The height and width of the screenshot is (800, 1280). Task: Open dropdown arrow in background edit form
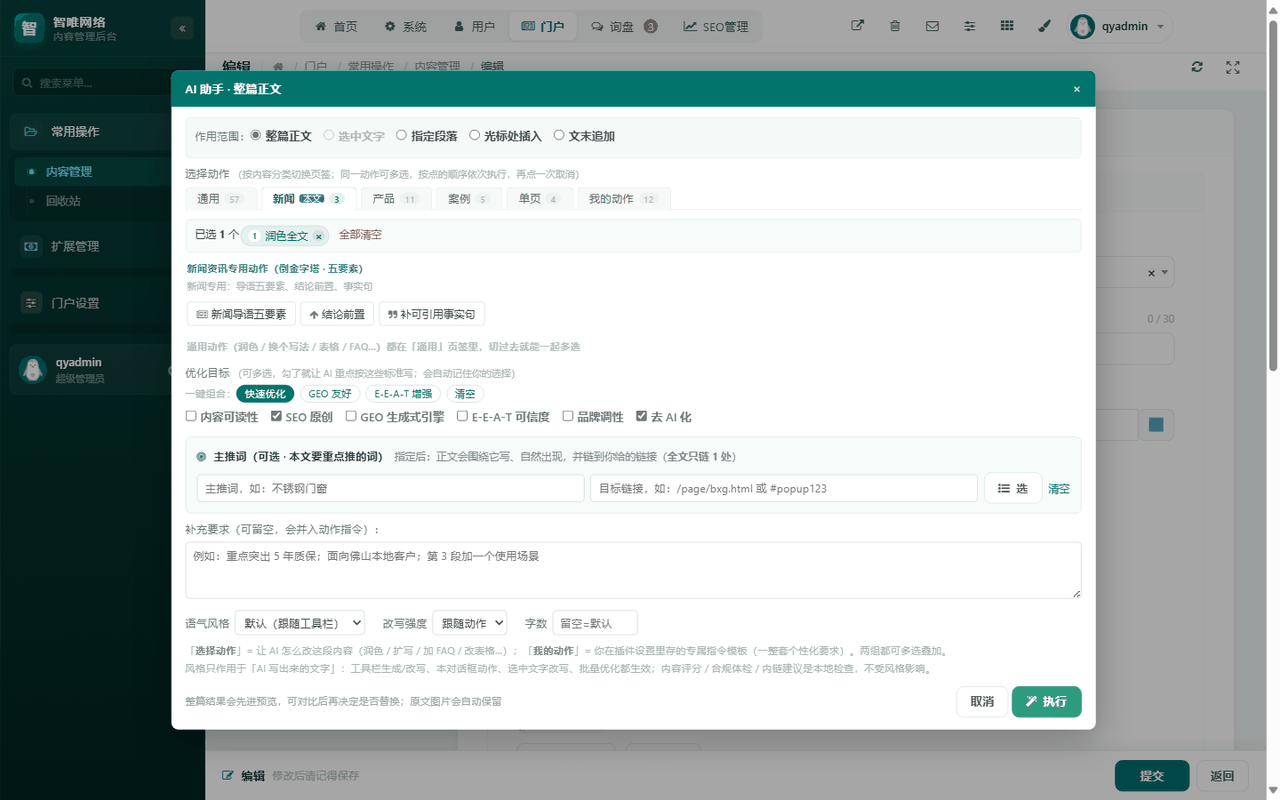(1166, 273)
